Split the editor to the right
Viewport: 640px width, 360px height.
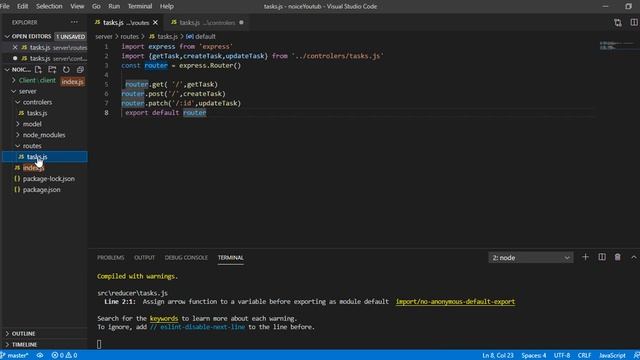(634, 22)
